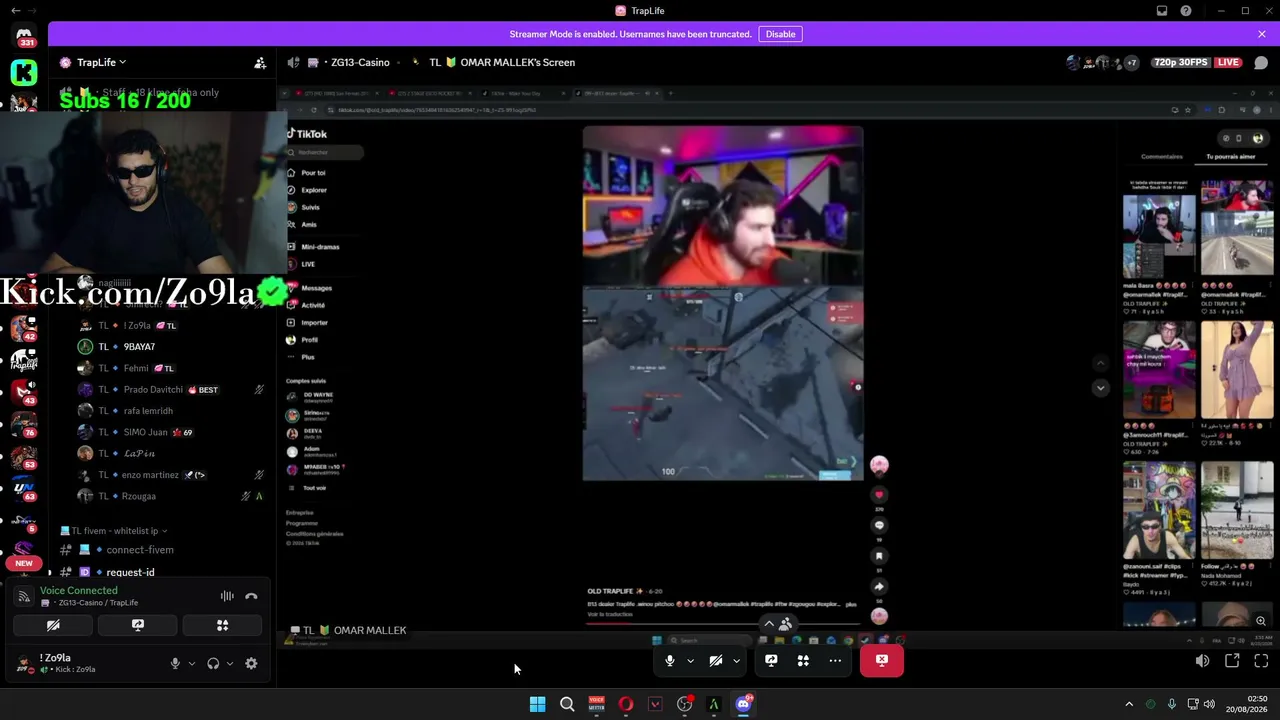Expand mic options in stream control bar

[x=690, y=660]
